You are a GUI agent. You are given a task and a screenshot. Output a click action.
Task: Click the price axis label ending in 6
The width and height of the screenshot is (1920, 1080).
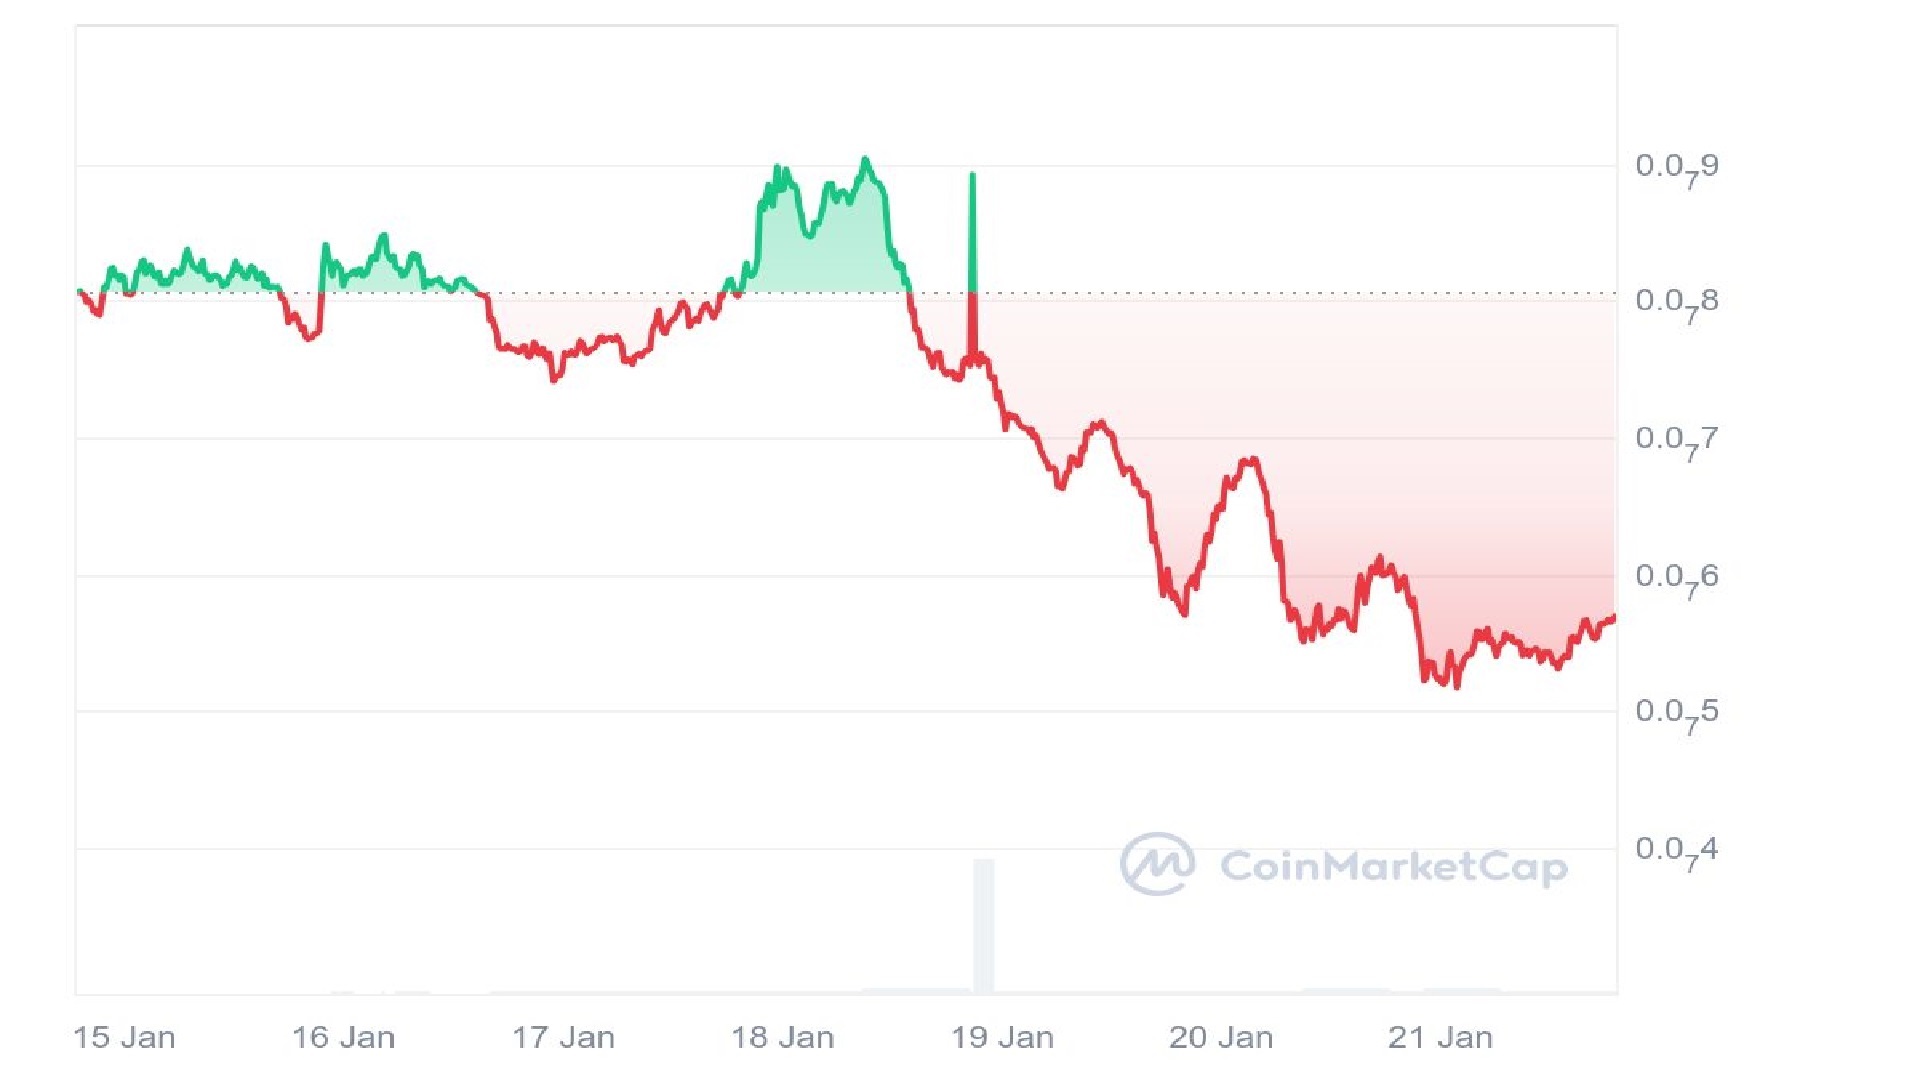click(1677, 578)
